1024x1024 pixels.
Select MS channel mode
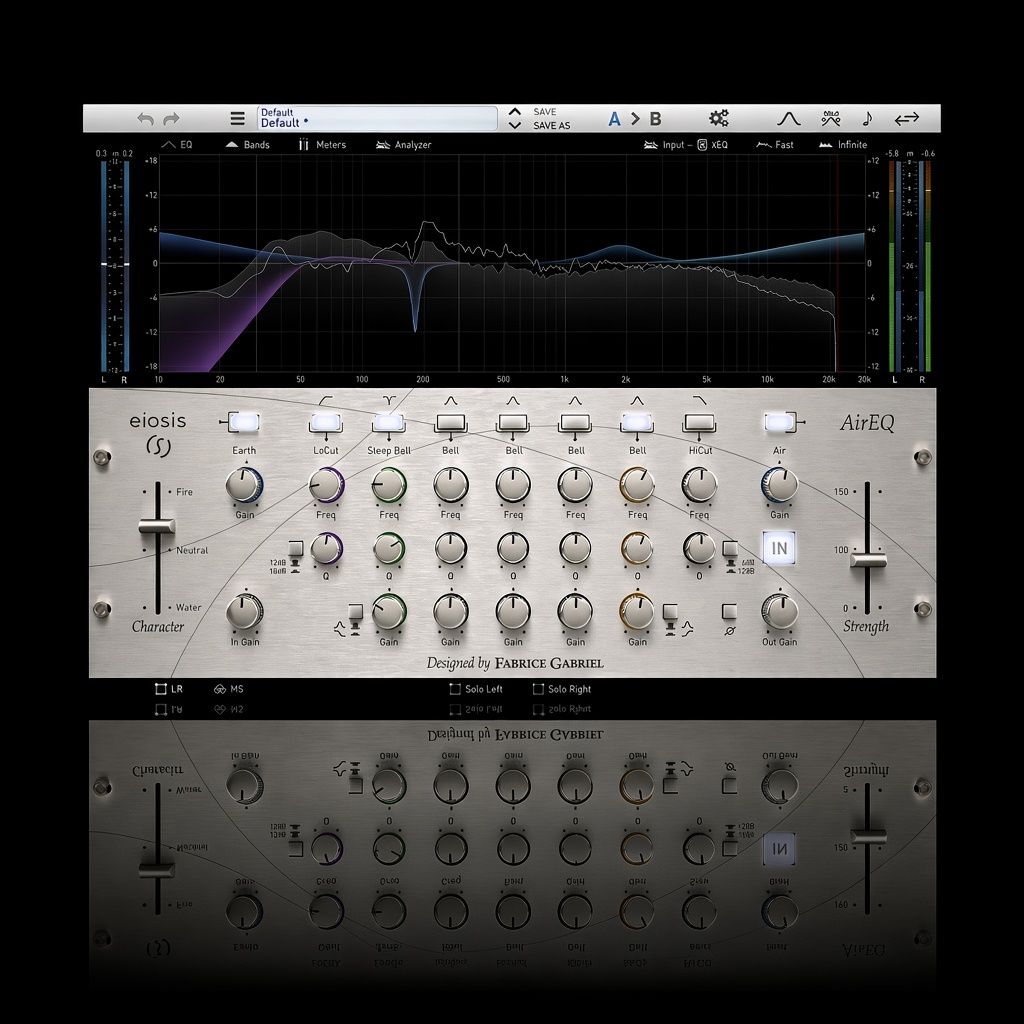coord(229,688)
